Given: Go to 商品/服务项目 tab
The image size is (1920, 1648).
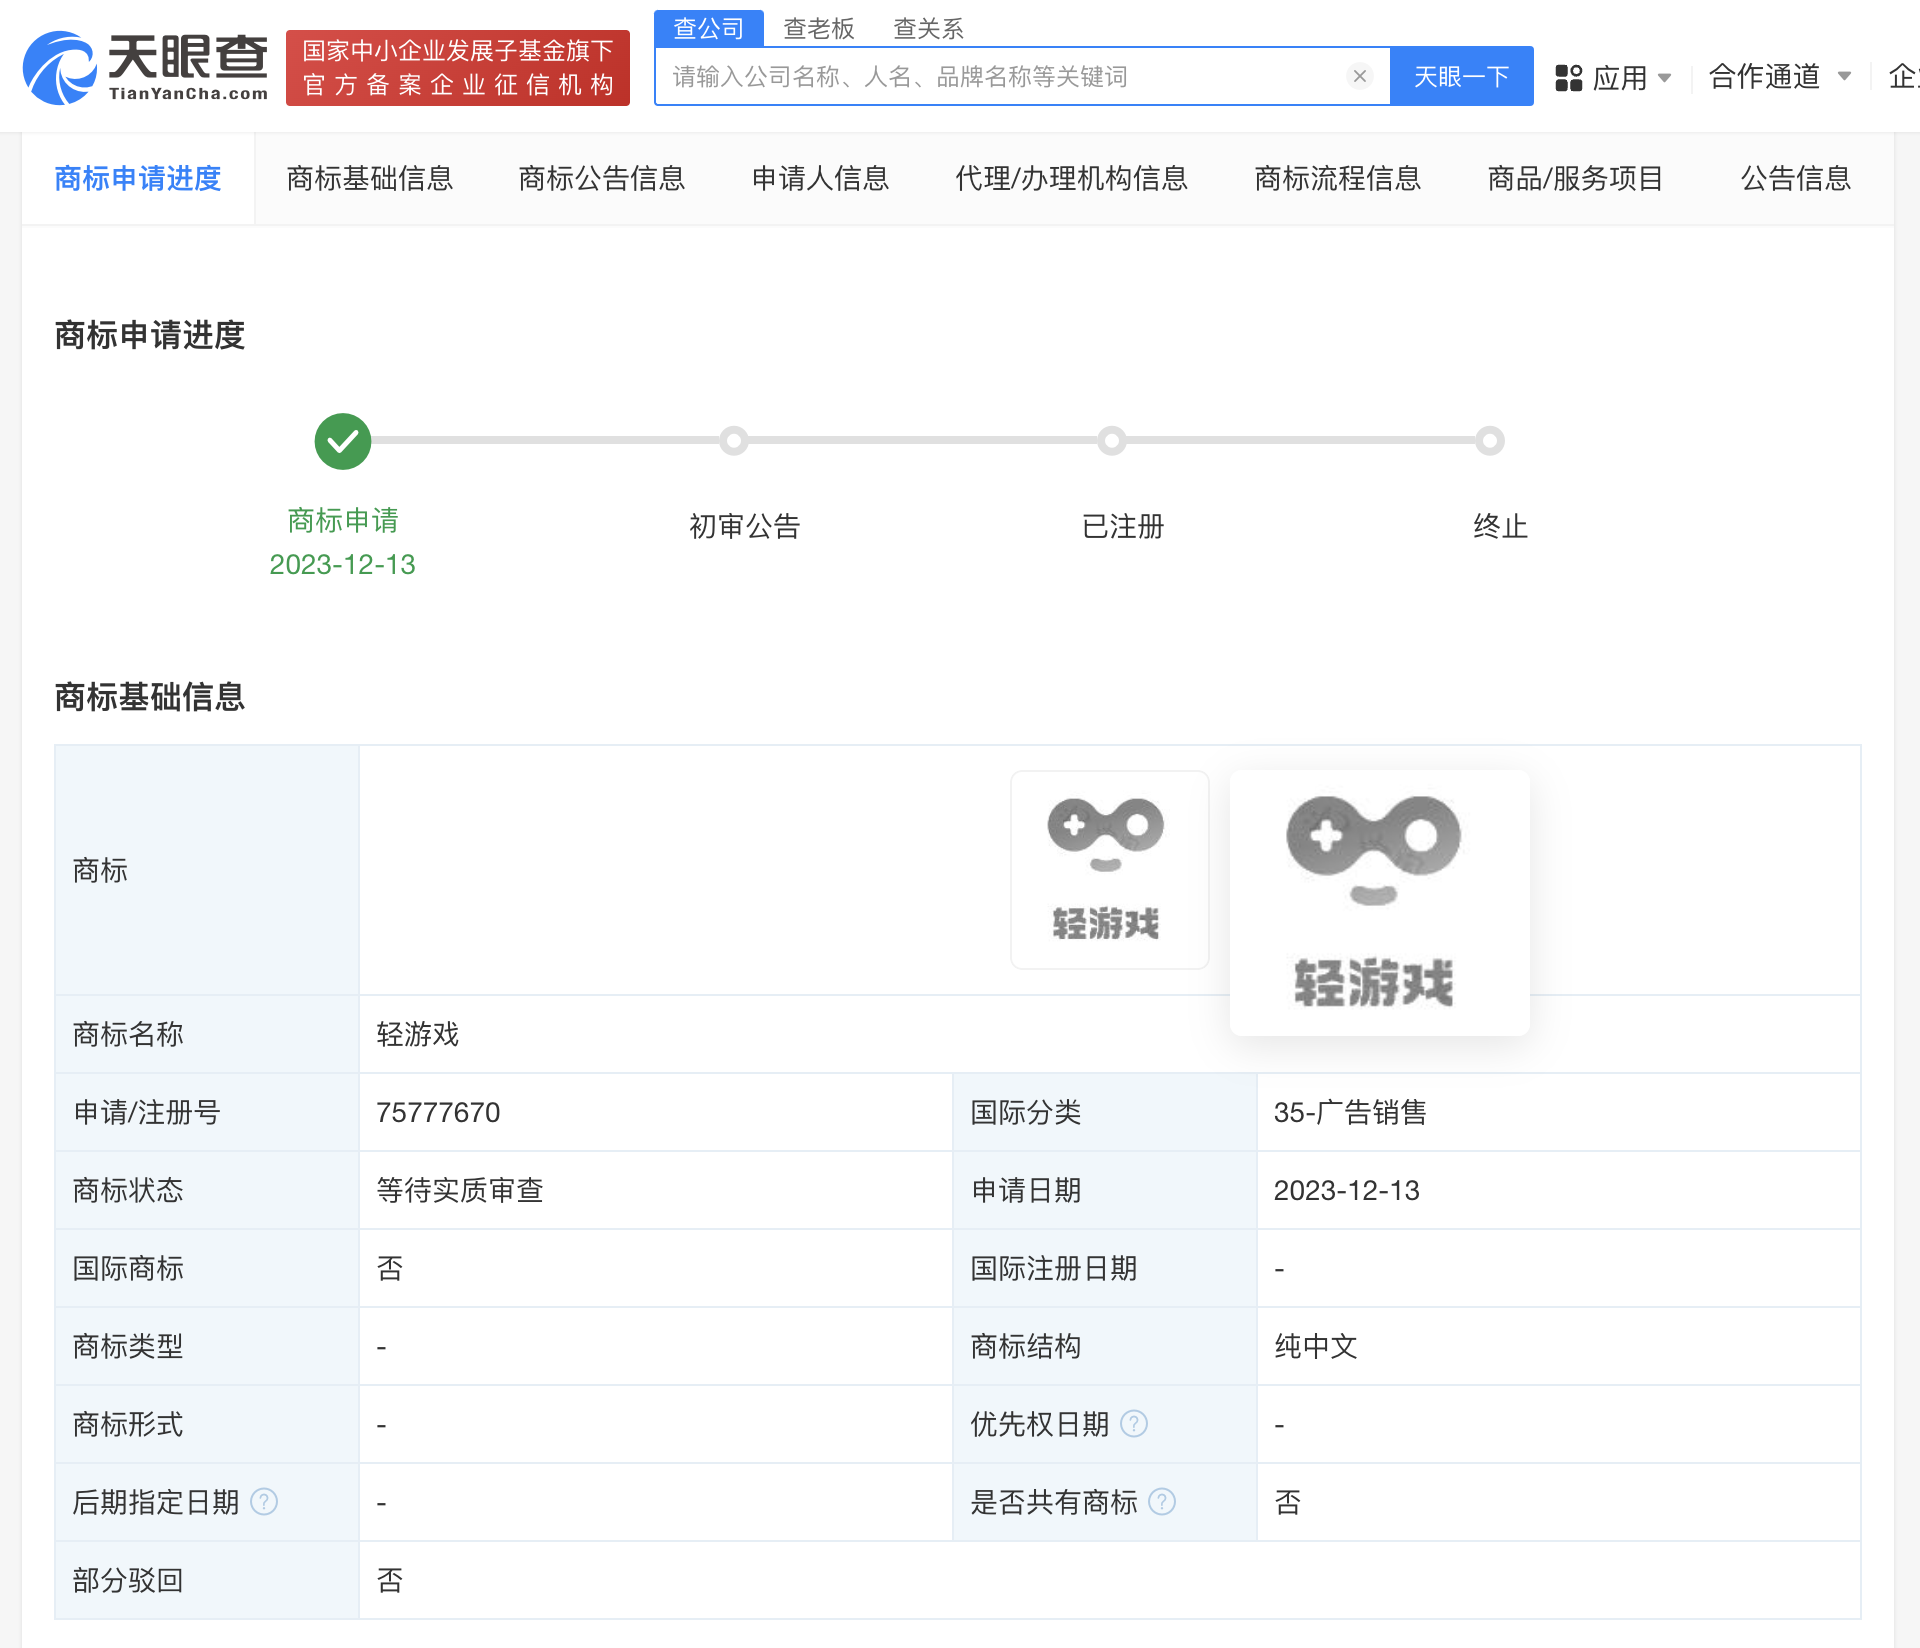Looking at the screenshot, I should [1575, 178].
